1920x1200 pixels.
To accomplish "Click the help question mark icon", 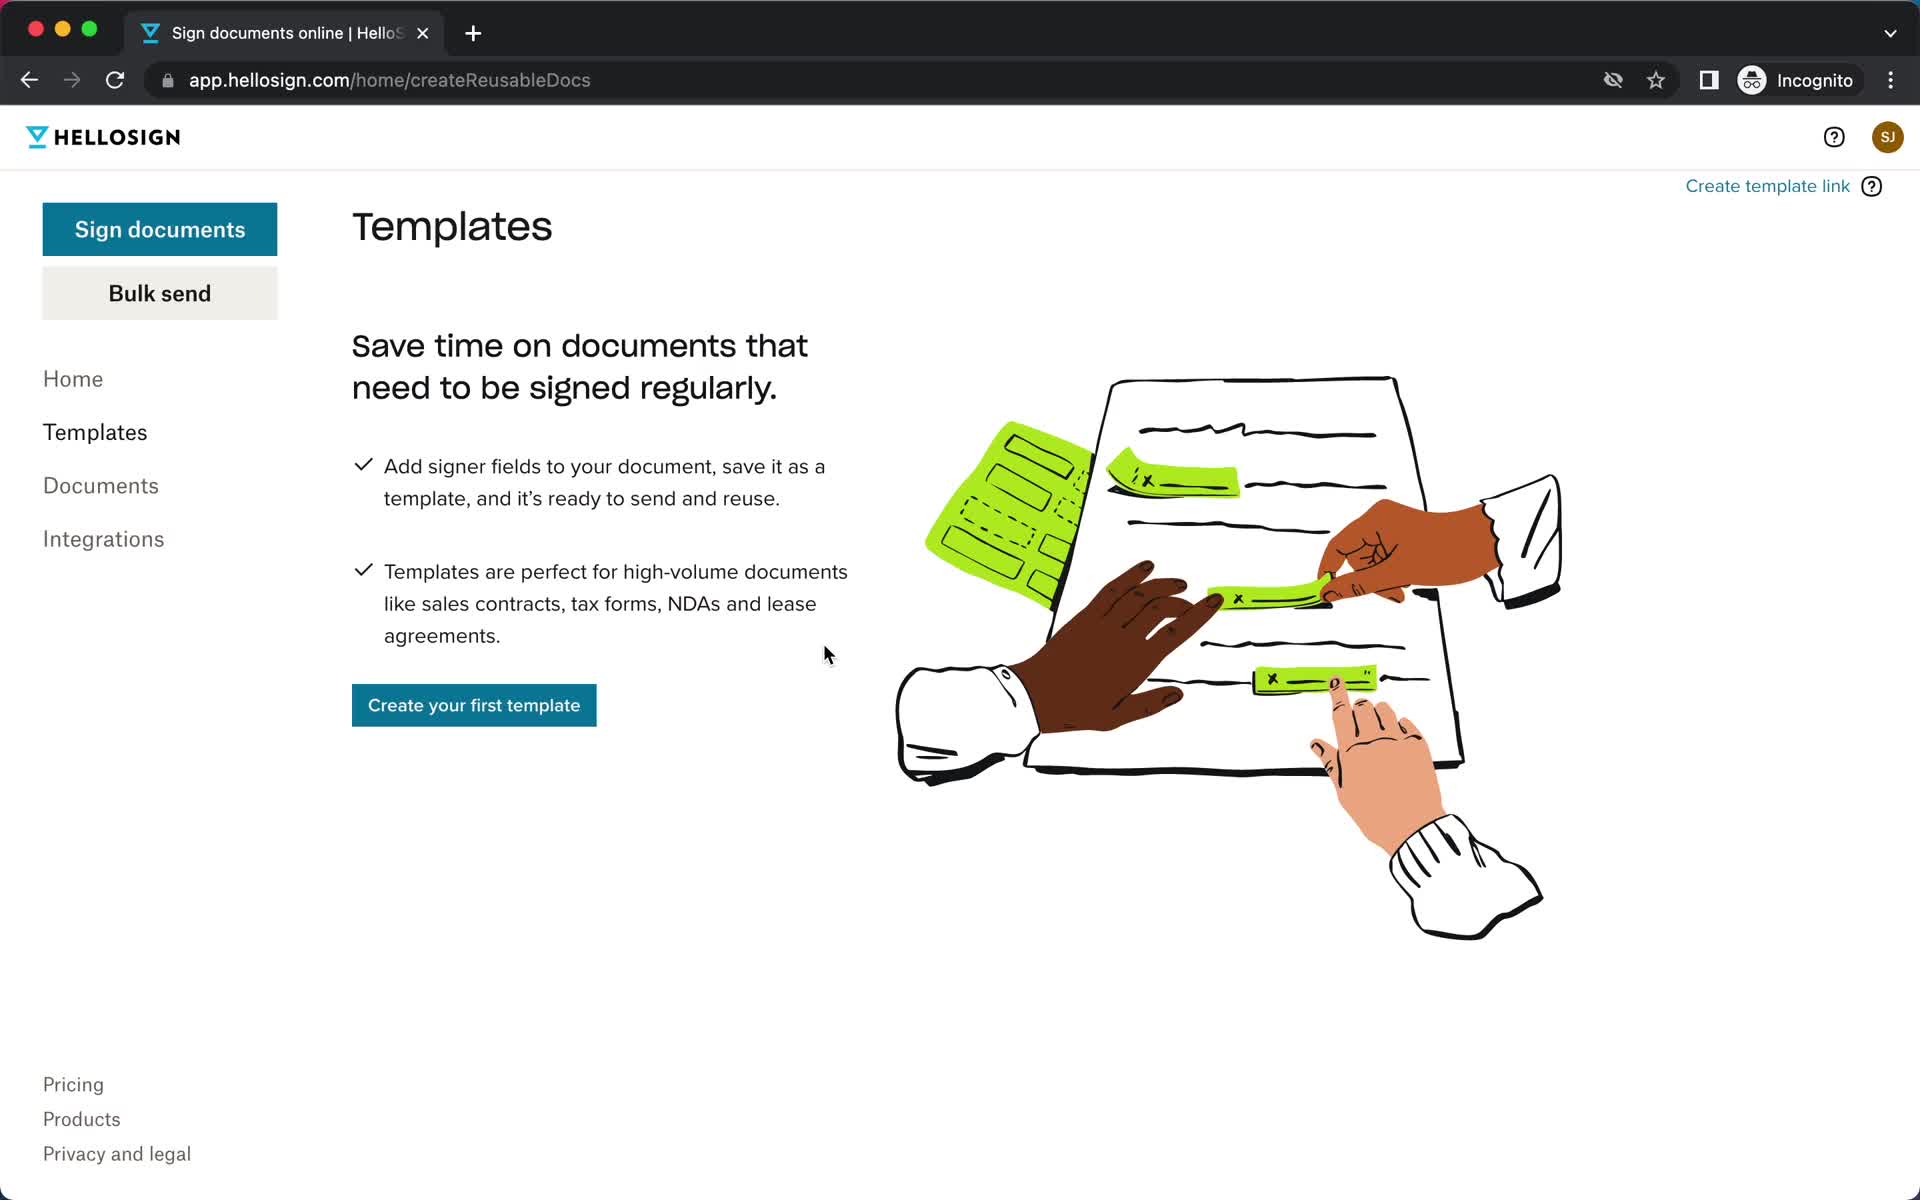I will (1834, 137).
